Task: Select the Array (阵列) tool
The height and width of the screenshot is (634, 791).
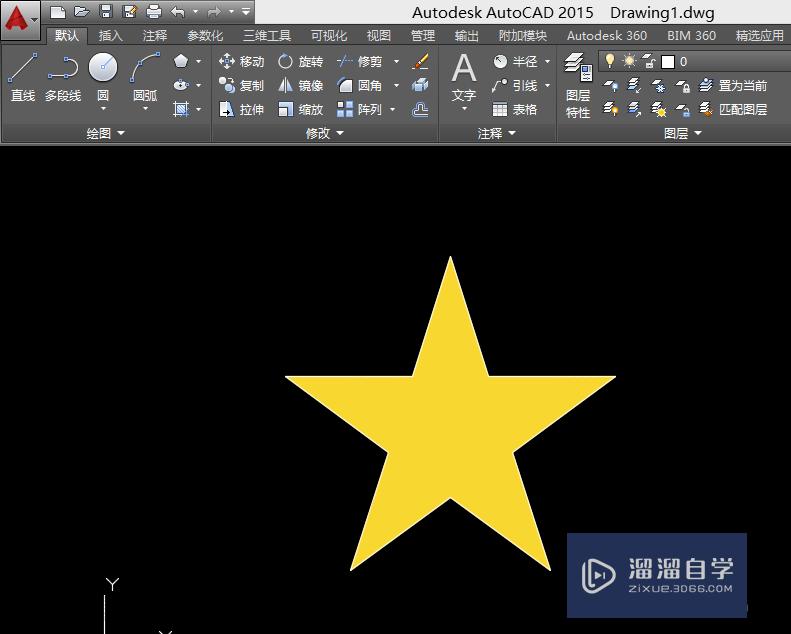Action: (x=360, y=109)
